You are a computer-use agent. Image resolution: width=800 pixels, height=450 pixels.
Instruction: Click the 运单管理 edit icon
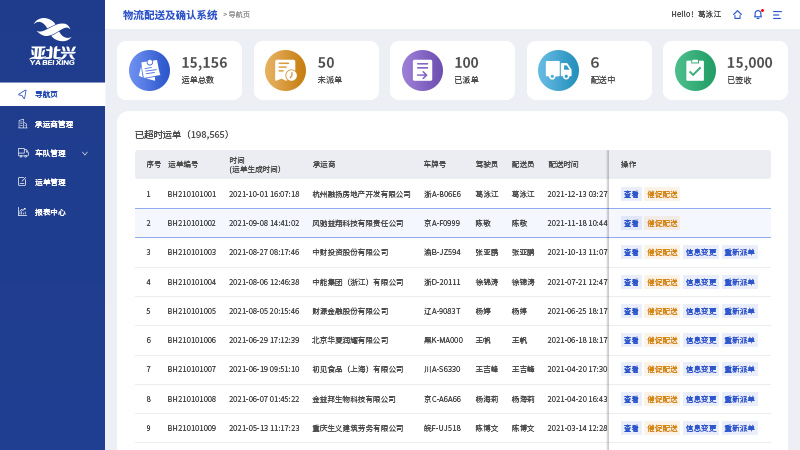(x=22, y=182)
